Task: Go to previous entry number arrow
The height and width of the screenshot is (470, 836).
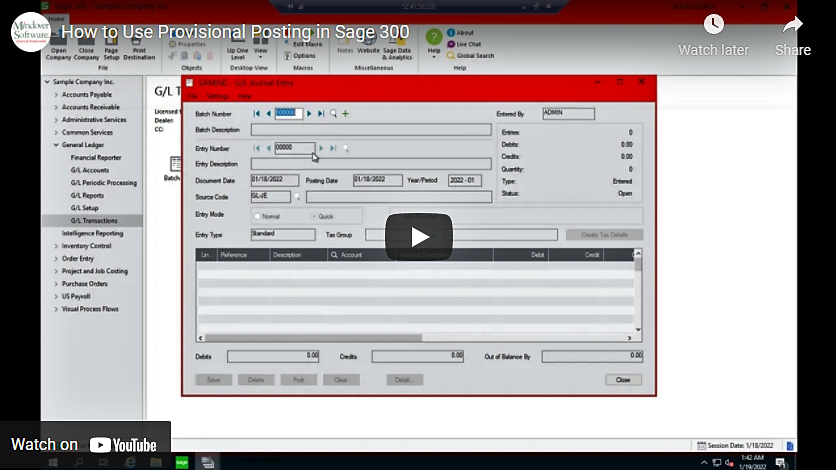Action: pyautogui.click(x=268, y=148)
